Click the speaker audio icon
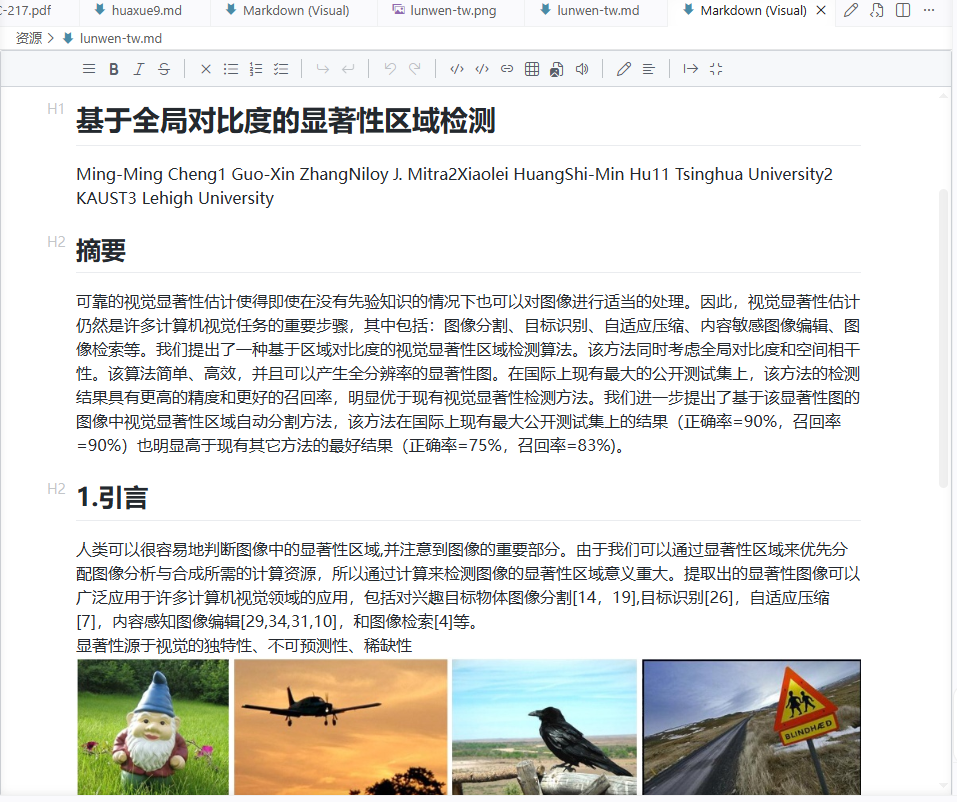The height and width of the screenshot is (802, 957). (x=582, y=69)
